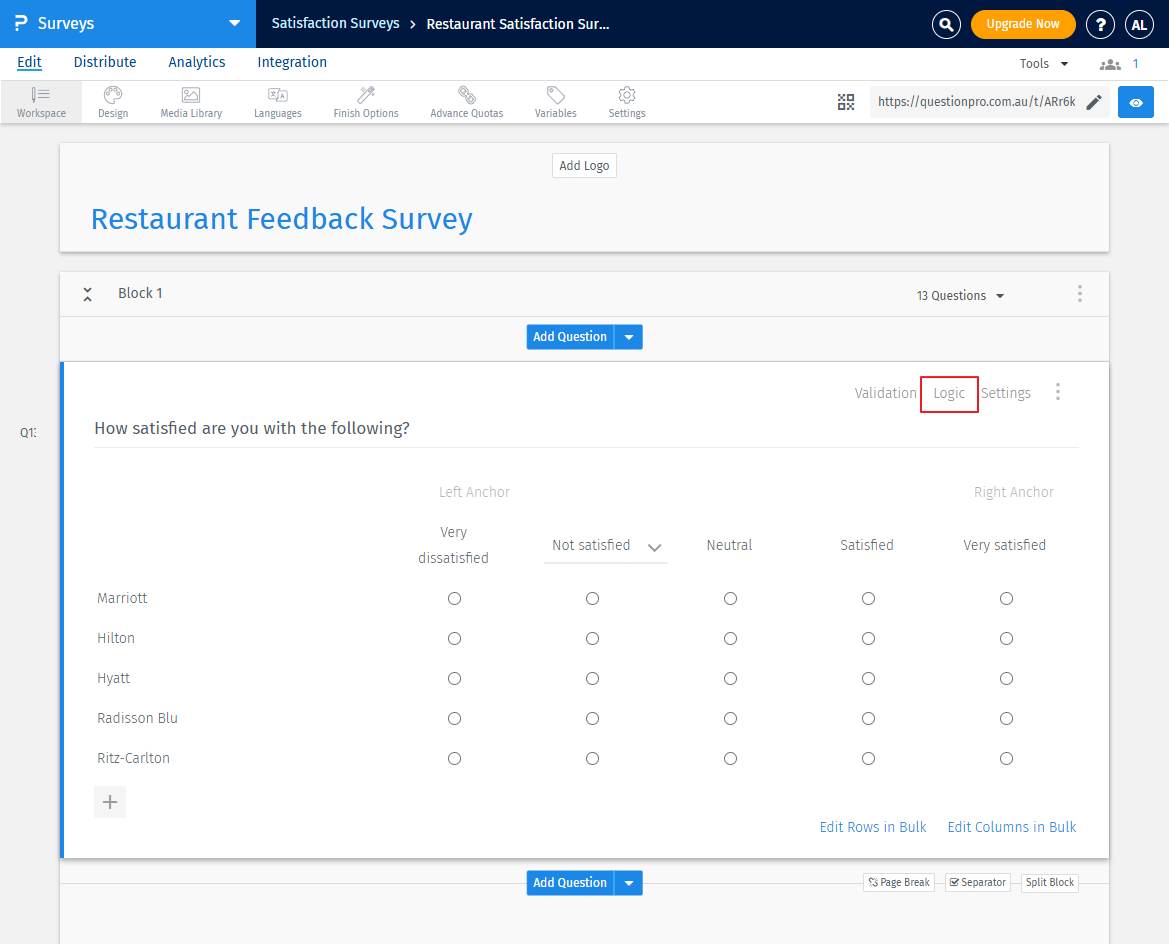Click the Add Question button
Screen dimensions: 1169x944
pyautogui.click(x=570, y=337)
